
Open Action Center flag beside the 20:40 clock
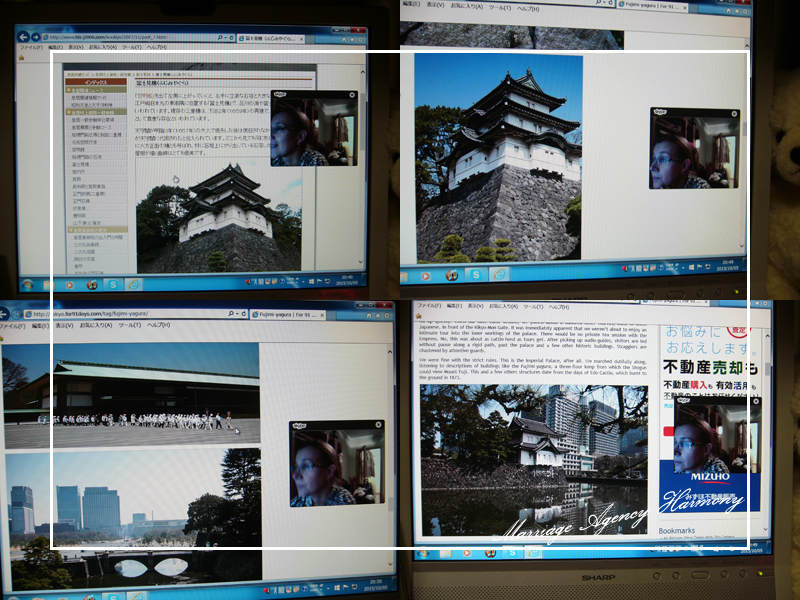tap(320, 281)
